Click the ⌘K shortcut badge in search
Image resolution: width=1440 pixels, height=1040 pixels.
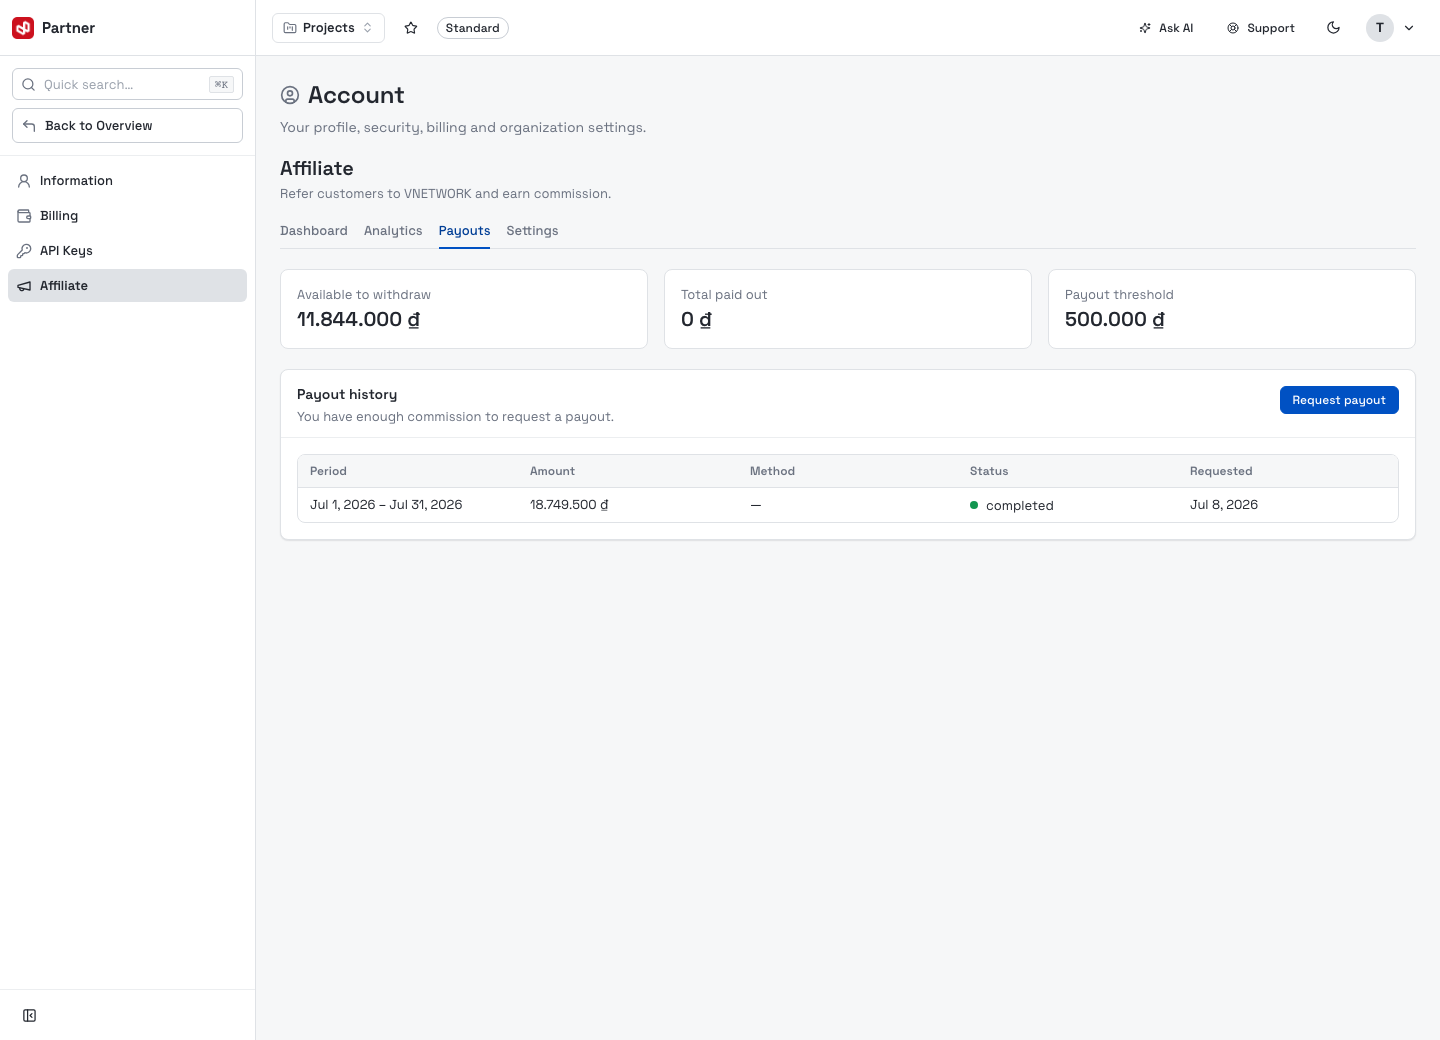[x=221, y=84]
